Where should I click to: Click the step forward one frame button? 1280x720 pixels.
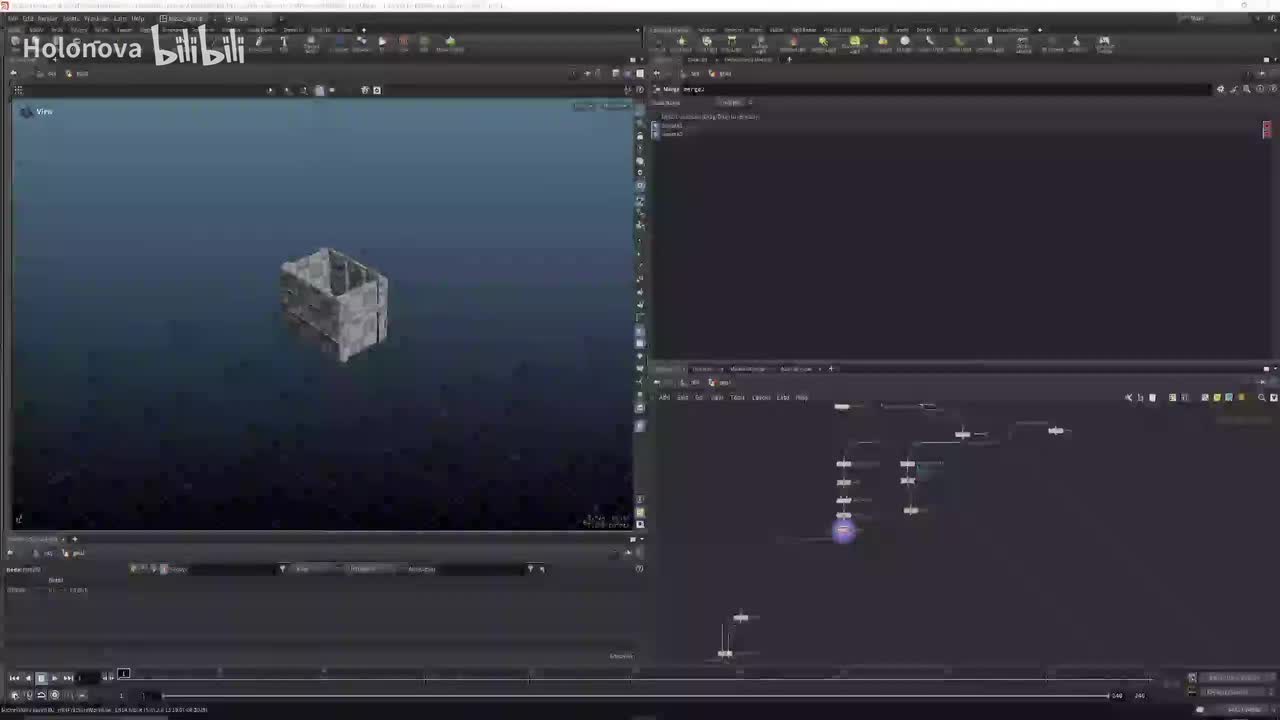pos(110,678)
